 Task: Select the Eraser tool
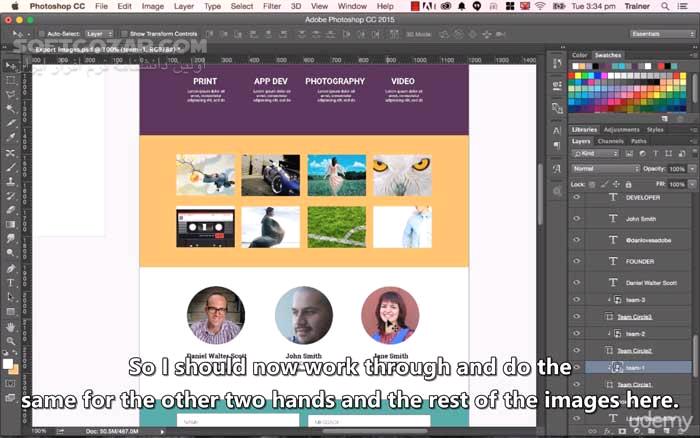pos(11,210)
